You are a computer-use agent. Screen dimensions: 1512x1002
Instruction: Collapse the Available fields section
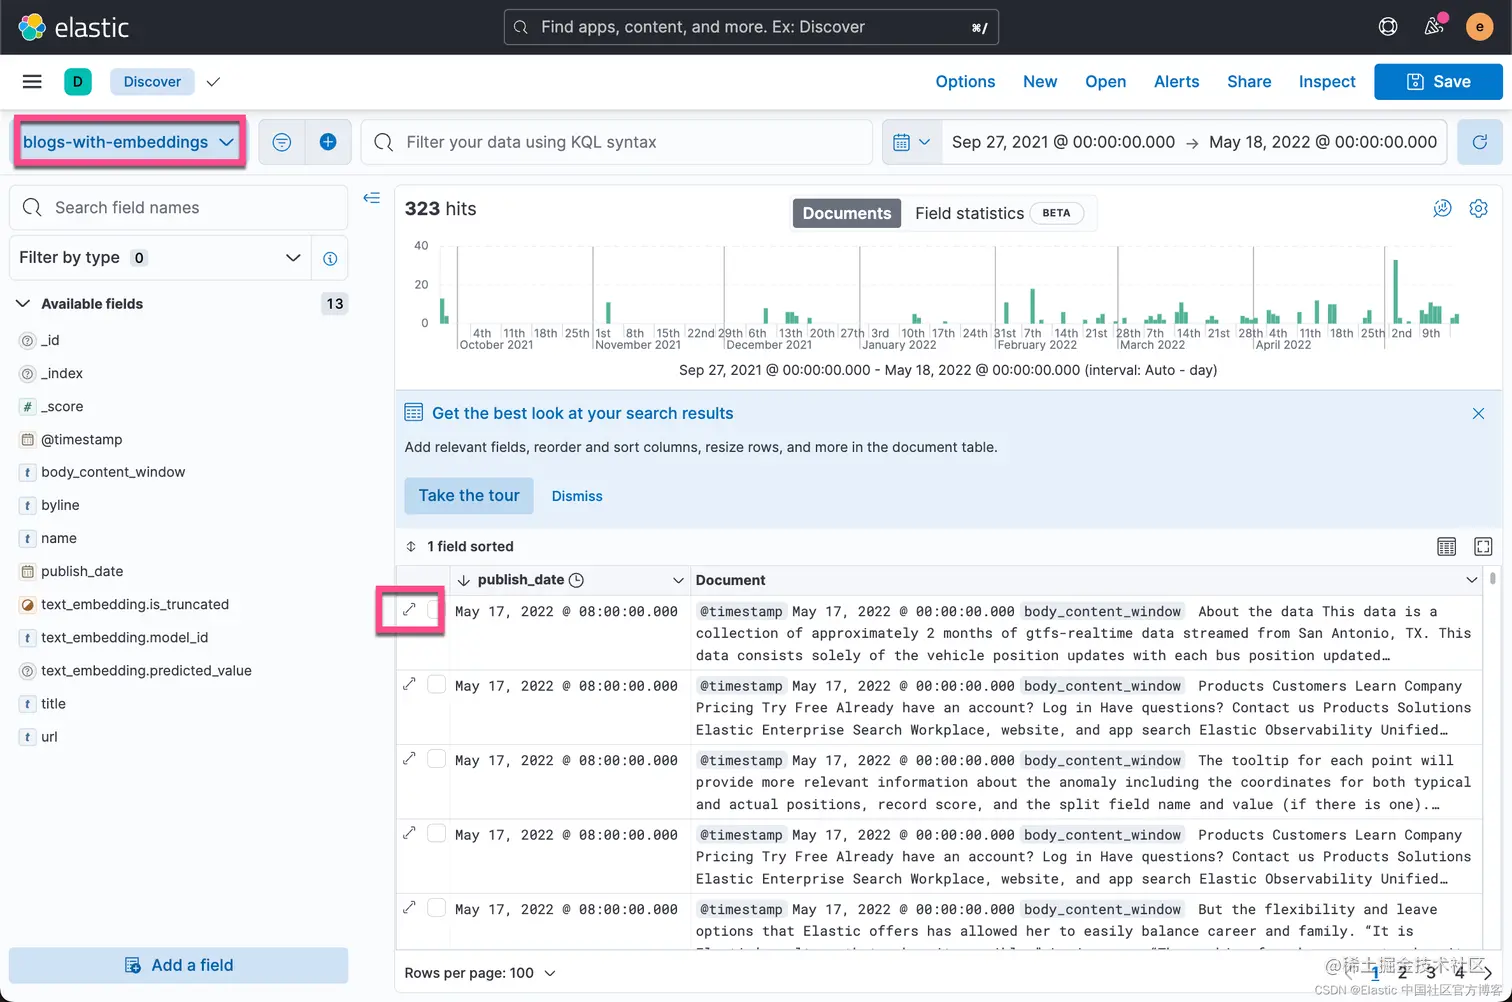23,304
